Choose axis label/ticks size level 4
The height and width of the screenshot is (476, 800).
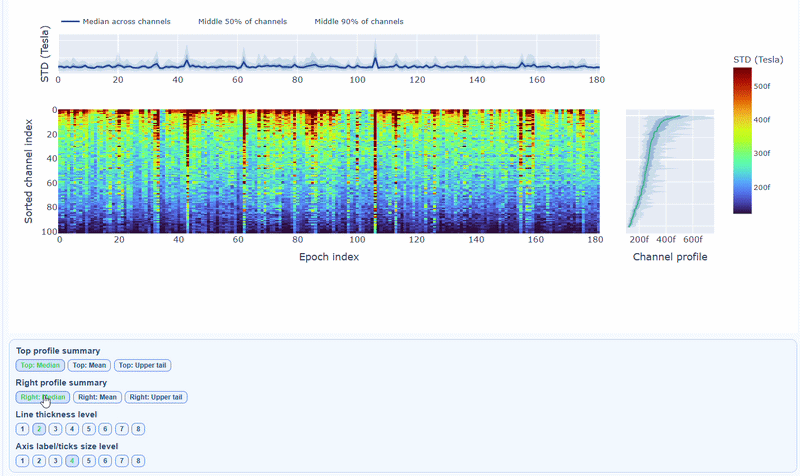[x=72, y=461]
